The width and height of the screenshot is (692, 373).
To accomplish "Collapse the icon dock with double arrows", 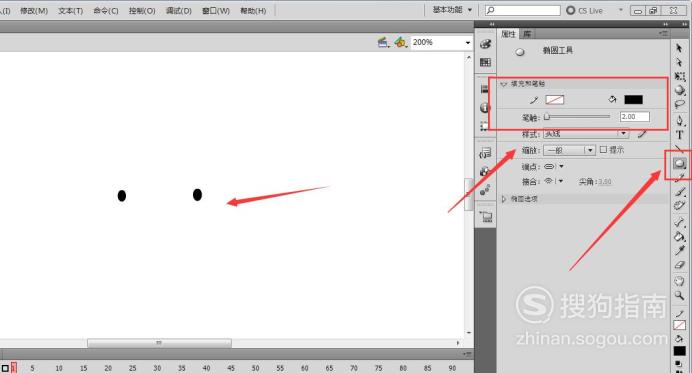I will pos(492,24).
